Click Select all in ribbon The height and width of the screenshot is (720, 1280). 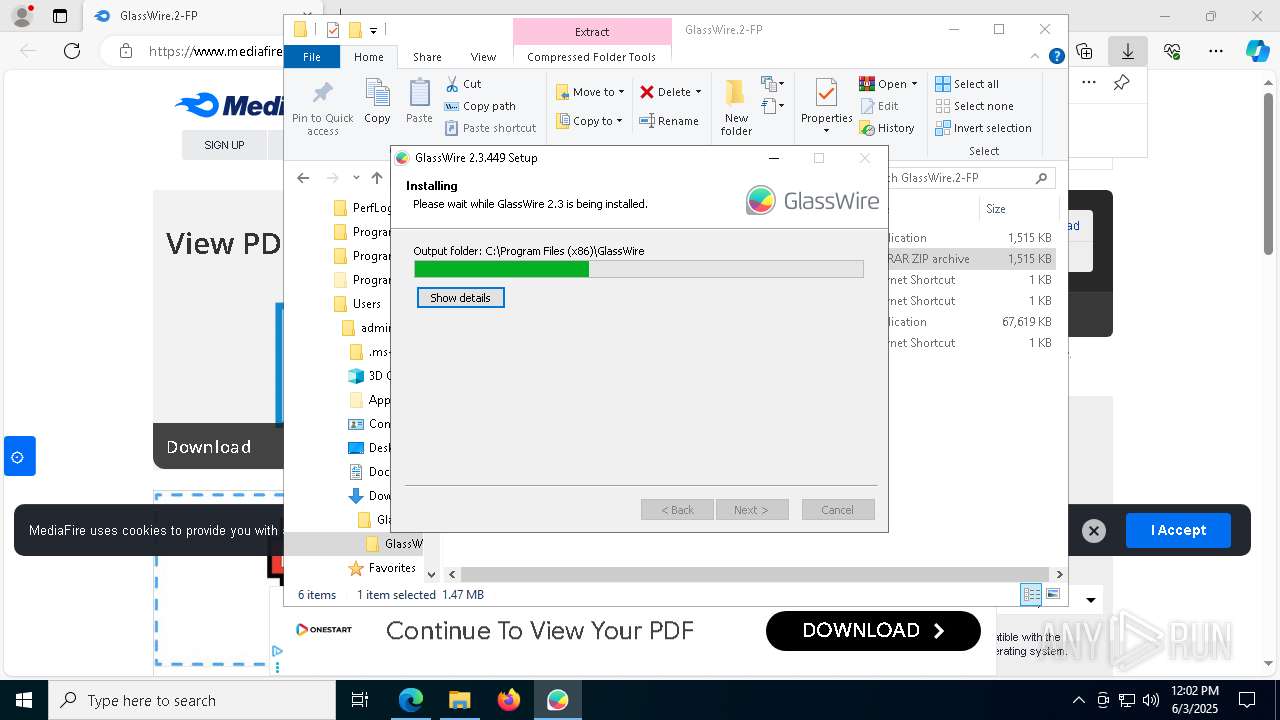pyautogui.click(x=967, y=84)
